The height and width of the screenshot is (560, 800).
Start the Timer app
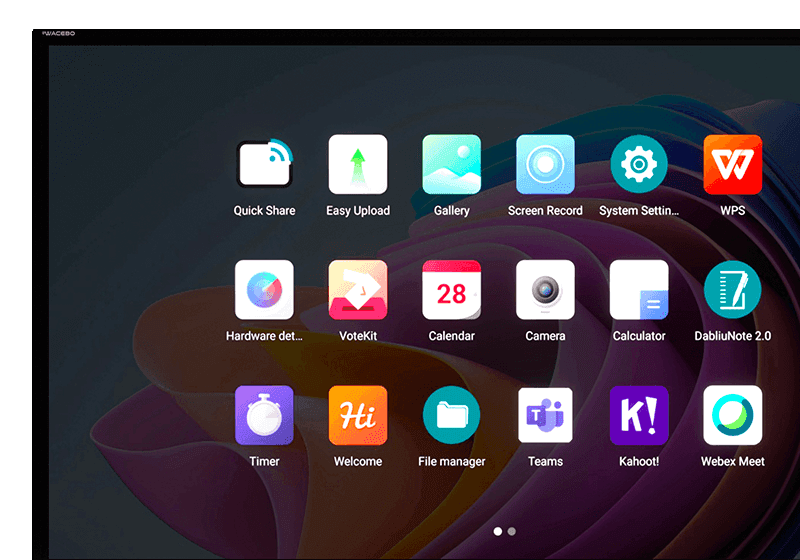point(264,415)
